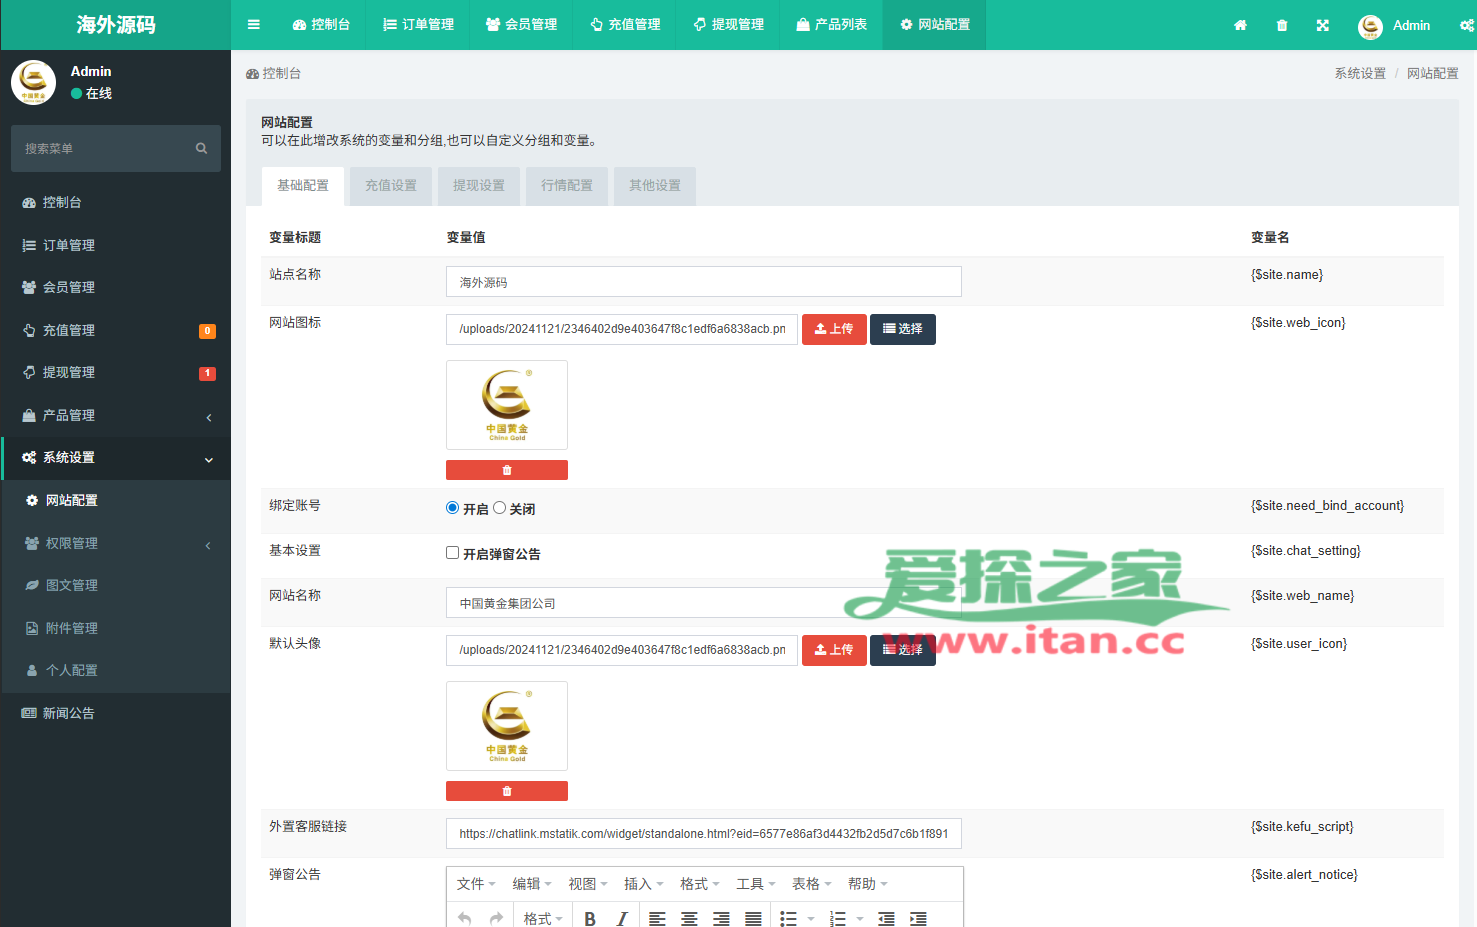
Task: Click the 控制台 breadcrumb link
Action: click(x=274, y=73)
